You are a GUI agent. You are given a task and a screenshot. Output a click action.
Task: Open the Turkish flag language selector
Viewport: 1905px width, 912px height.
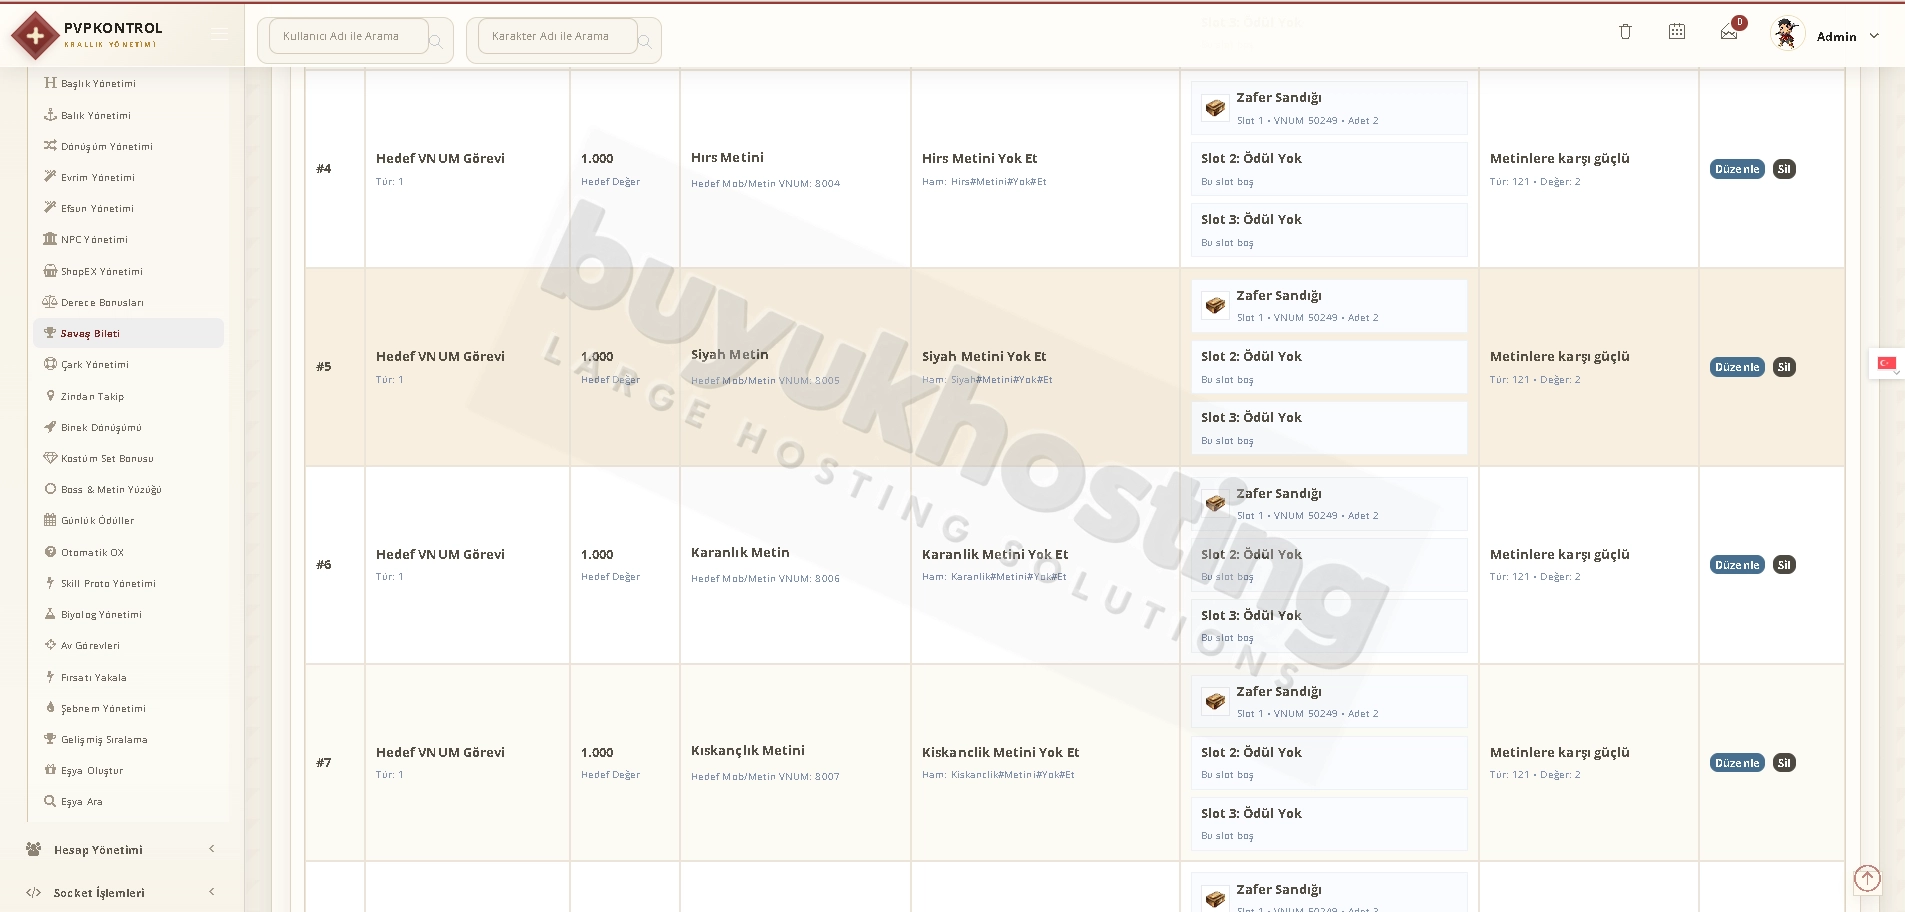click(1887, 363)
